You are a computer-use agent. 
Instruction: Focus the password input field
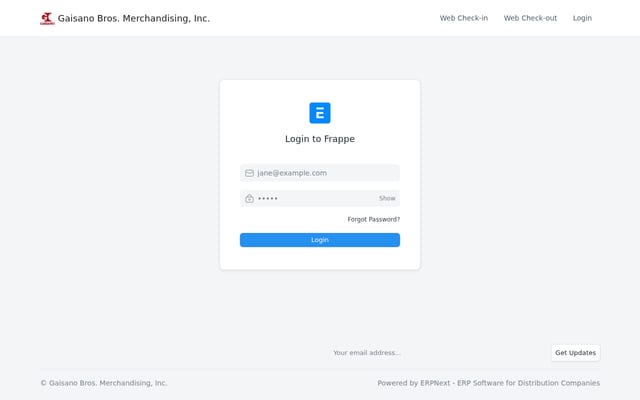(320, 198)
